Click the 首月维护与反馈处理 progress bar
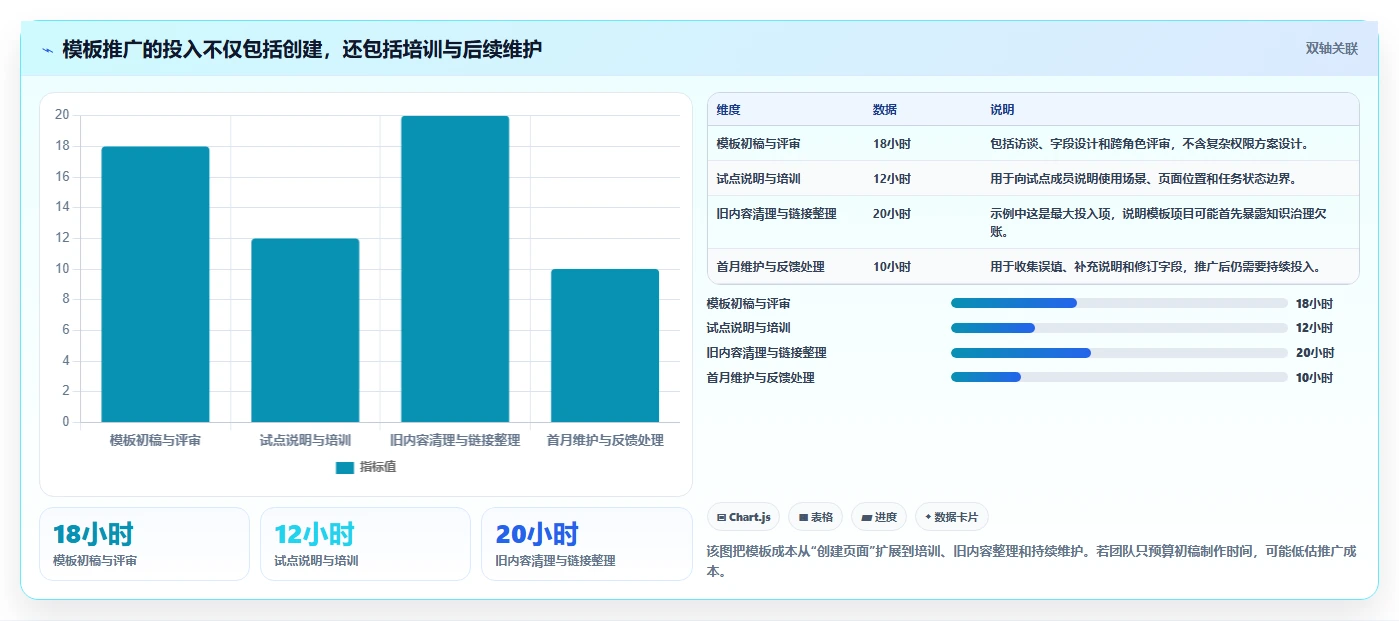This screenshot has height=621, width=1399. [1119, 377]
